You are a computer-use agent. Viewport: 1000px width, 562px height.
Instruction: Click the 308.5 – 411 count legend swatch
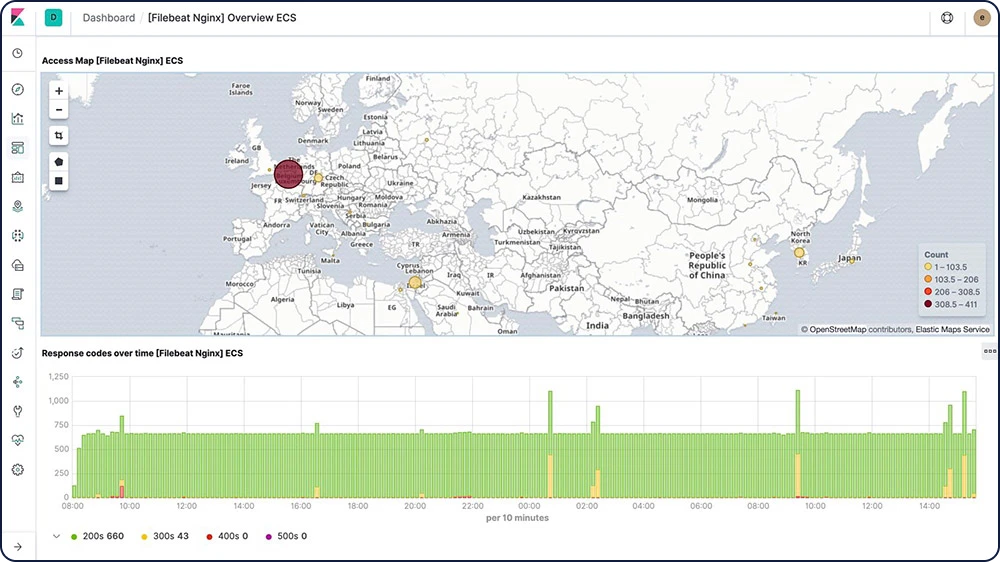pyautogui.click(x=928, y=304)
